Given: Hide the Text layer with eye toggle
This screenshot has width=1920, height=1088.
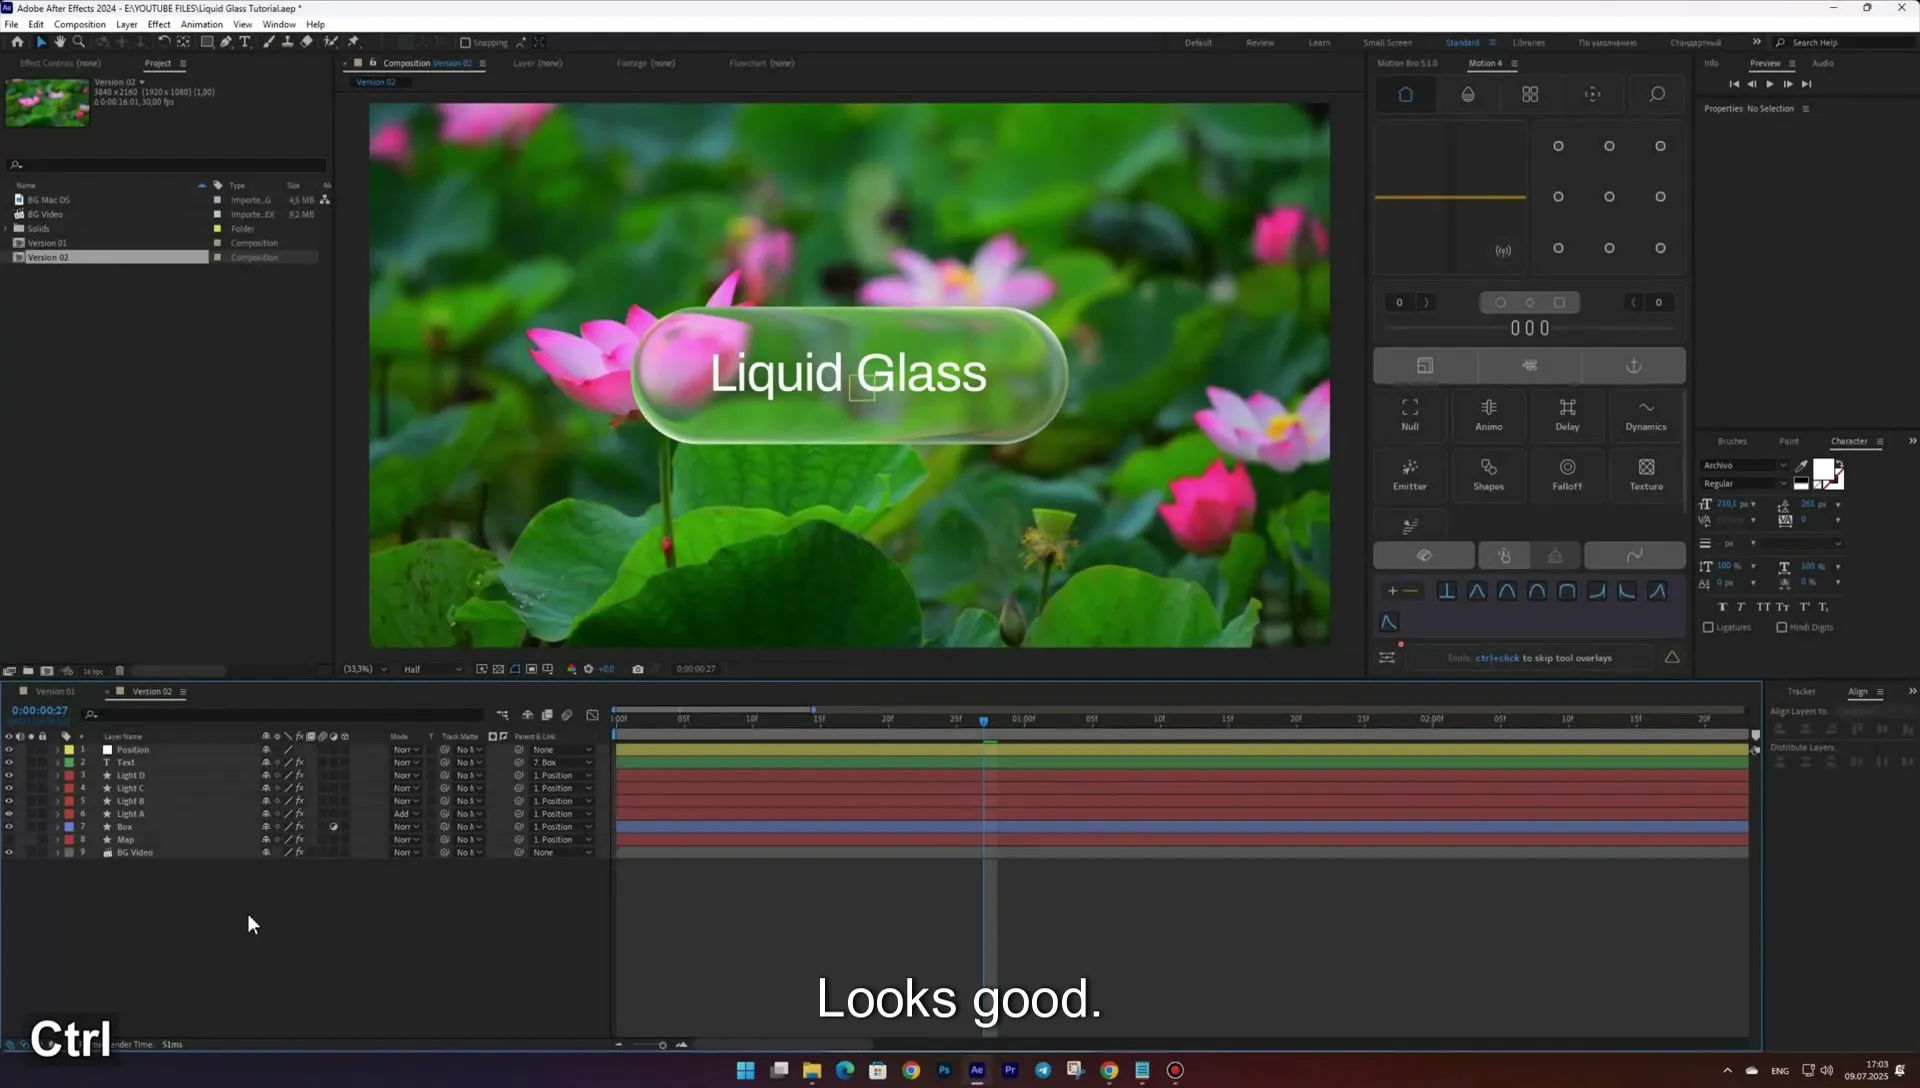Looking at the screenshot, I should click(9, 763).
